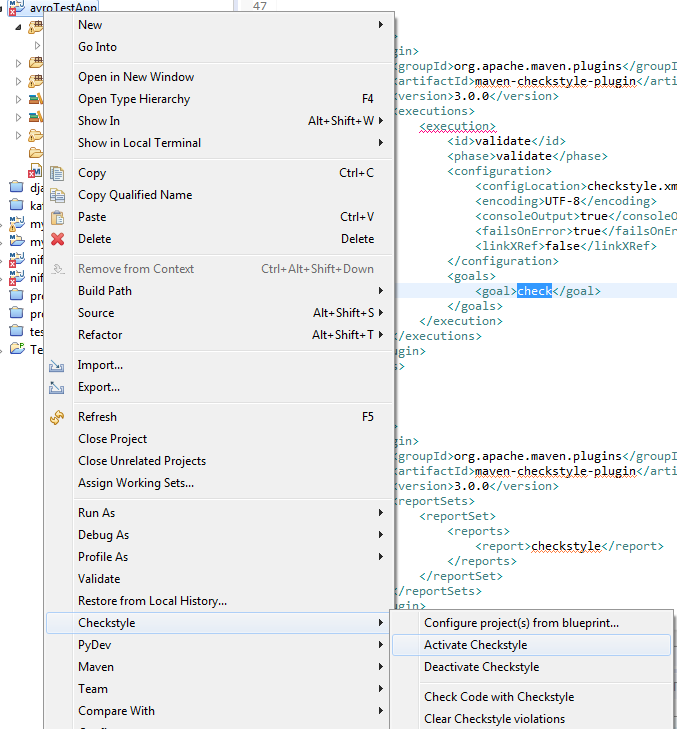Click the Export icon
Image resolution: width=677 pixels, height=729 pixels.
pos(57,387)
